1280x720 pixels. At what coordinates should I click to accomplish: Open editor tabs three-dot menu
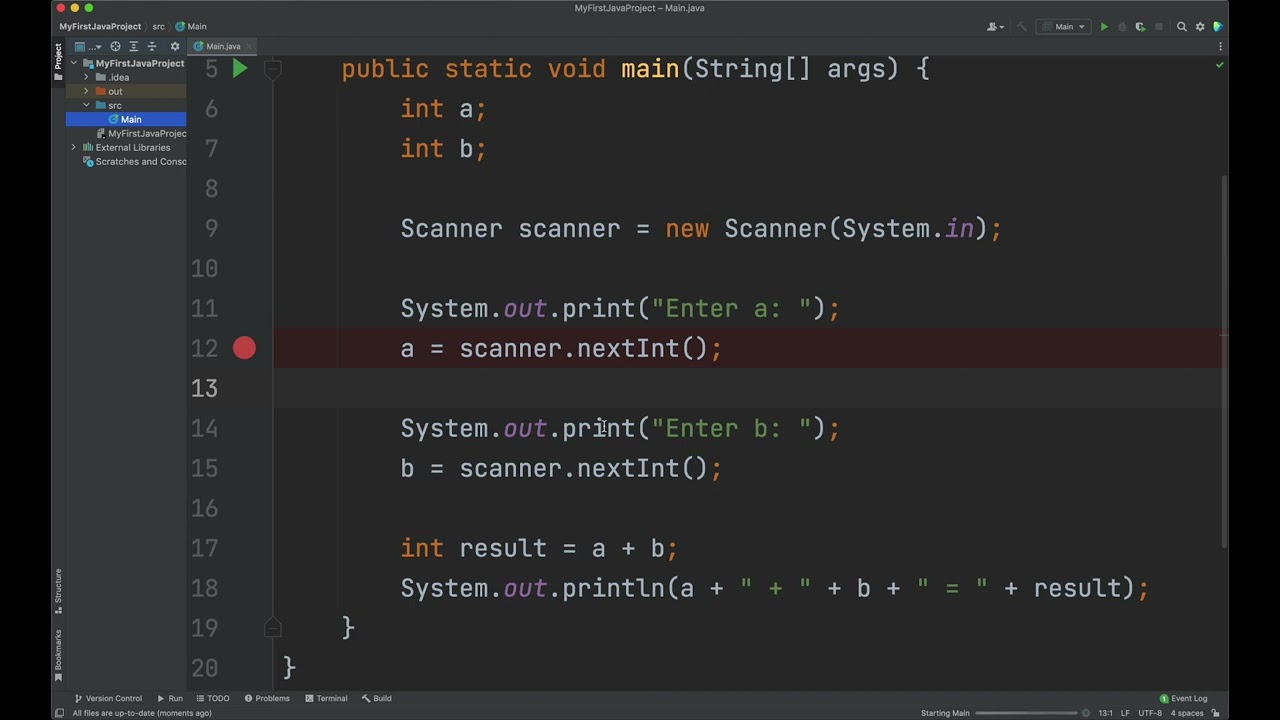click(1220, 47)
